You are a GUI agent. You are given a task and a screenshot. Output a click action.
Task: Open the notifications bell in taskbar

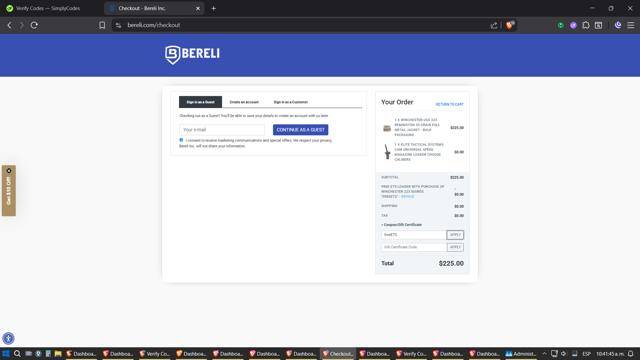point(631,353)
